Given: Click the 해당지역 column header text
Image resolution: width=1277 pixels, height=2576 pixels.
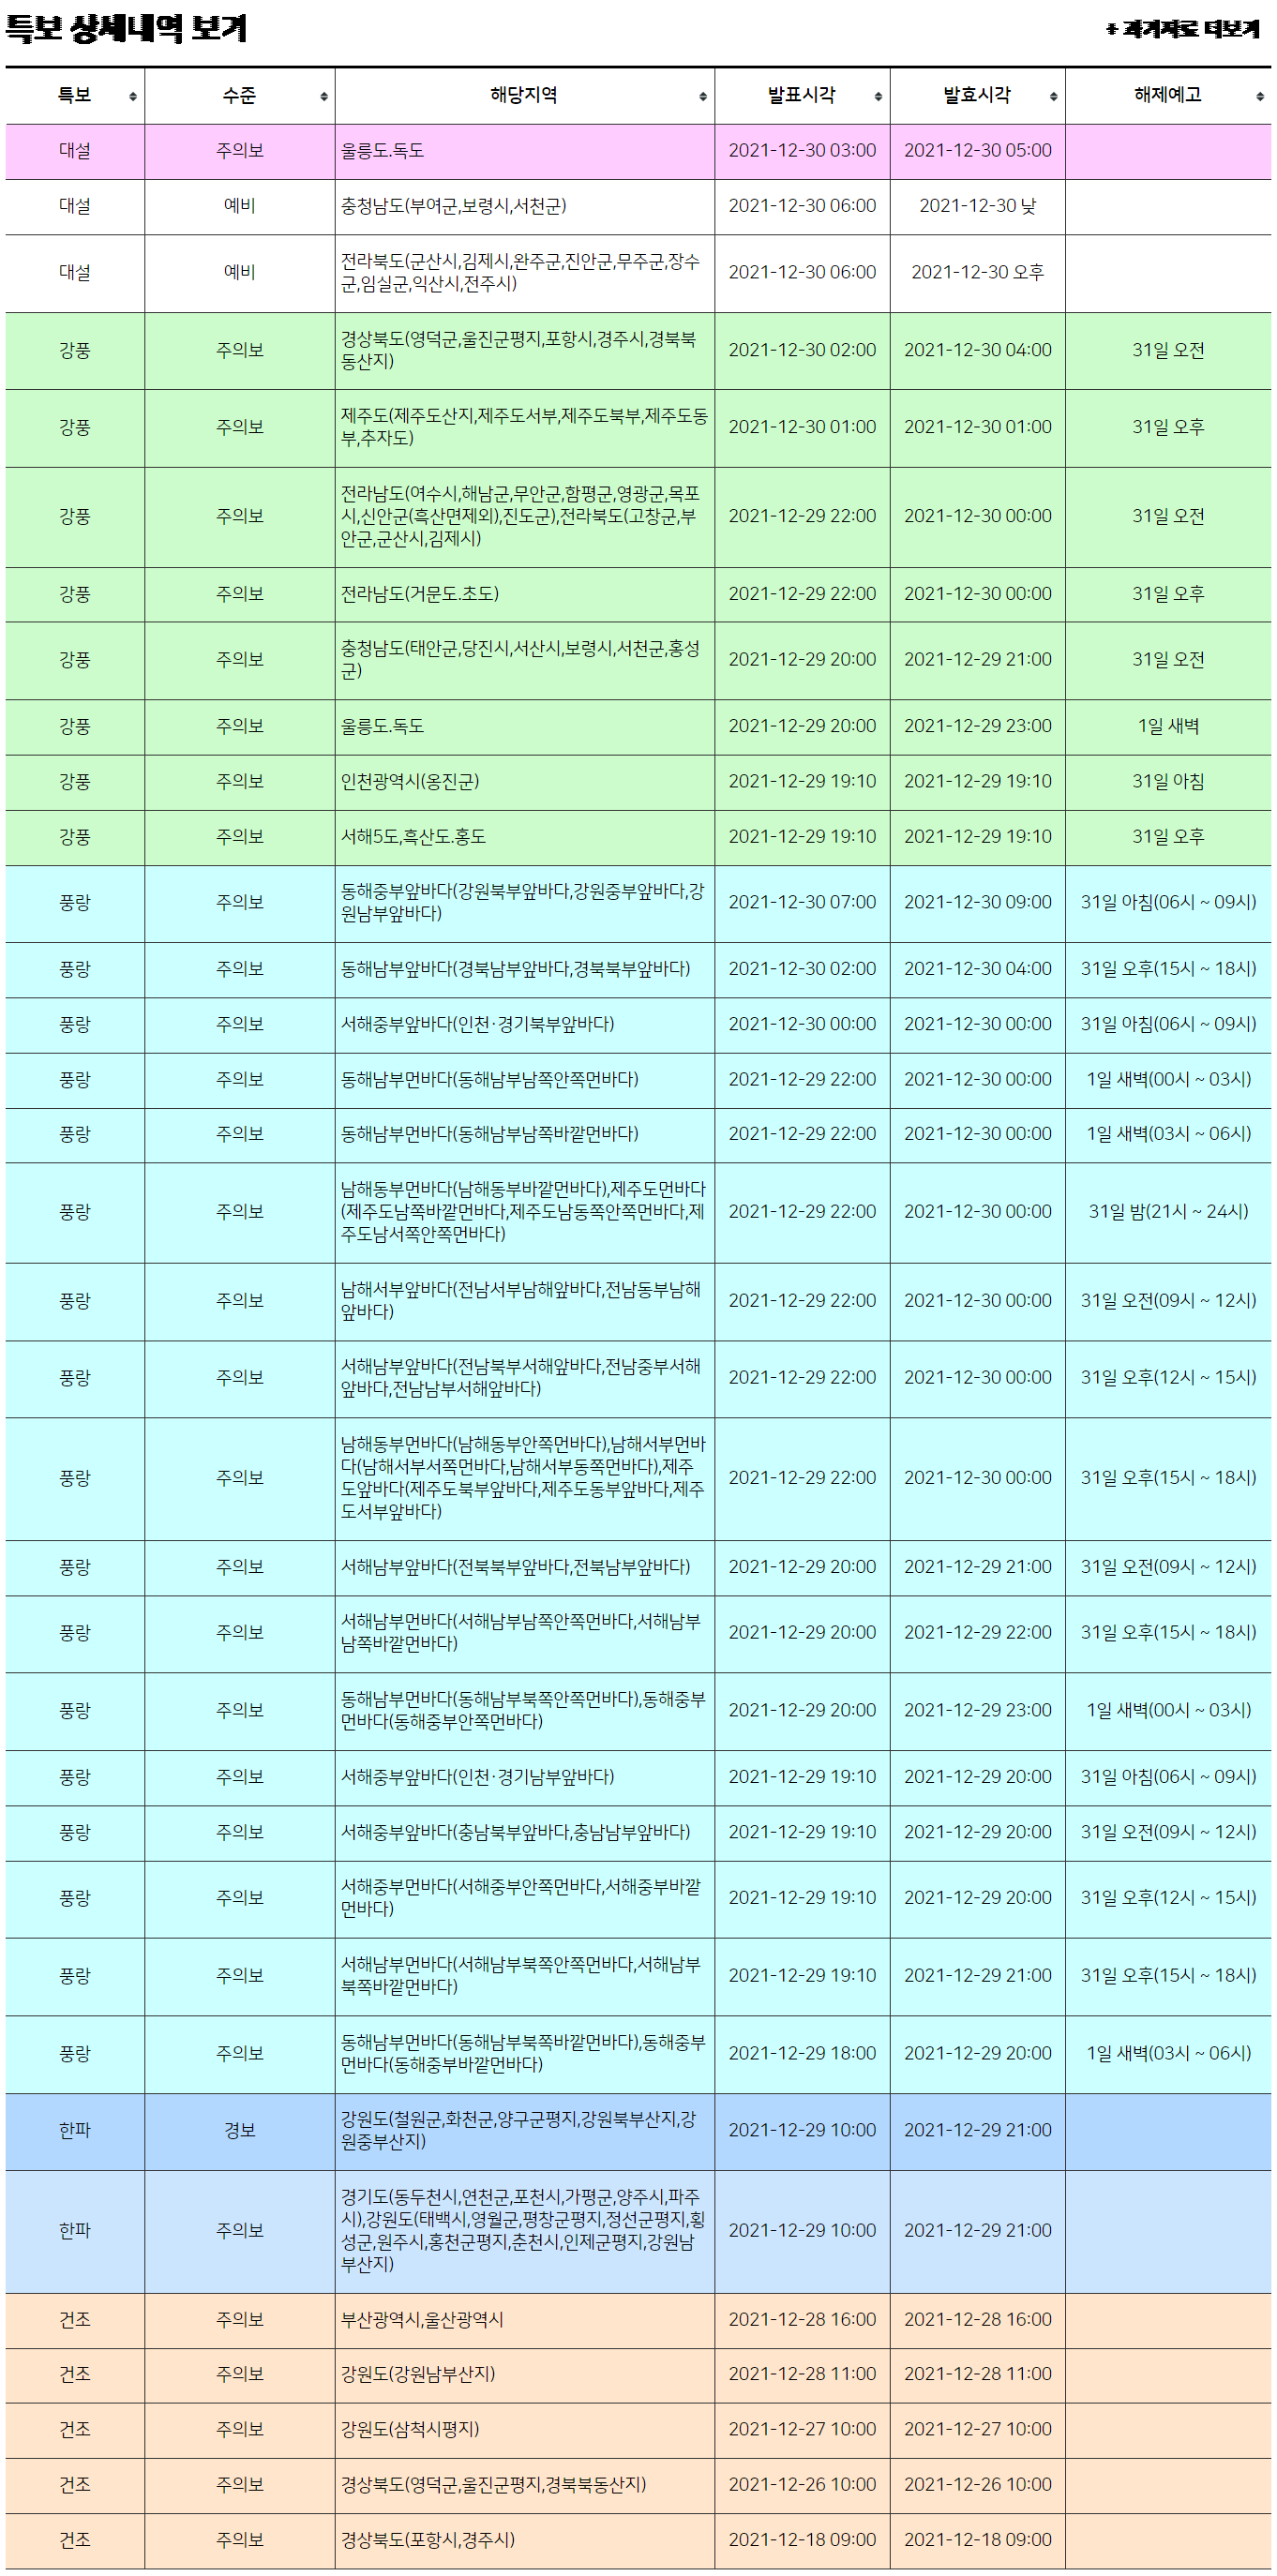Looking at the screenshot, I should (524, 95).
